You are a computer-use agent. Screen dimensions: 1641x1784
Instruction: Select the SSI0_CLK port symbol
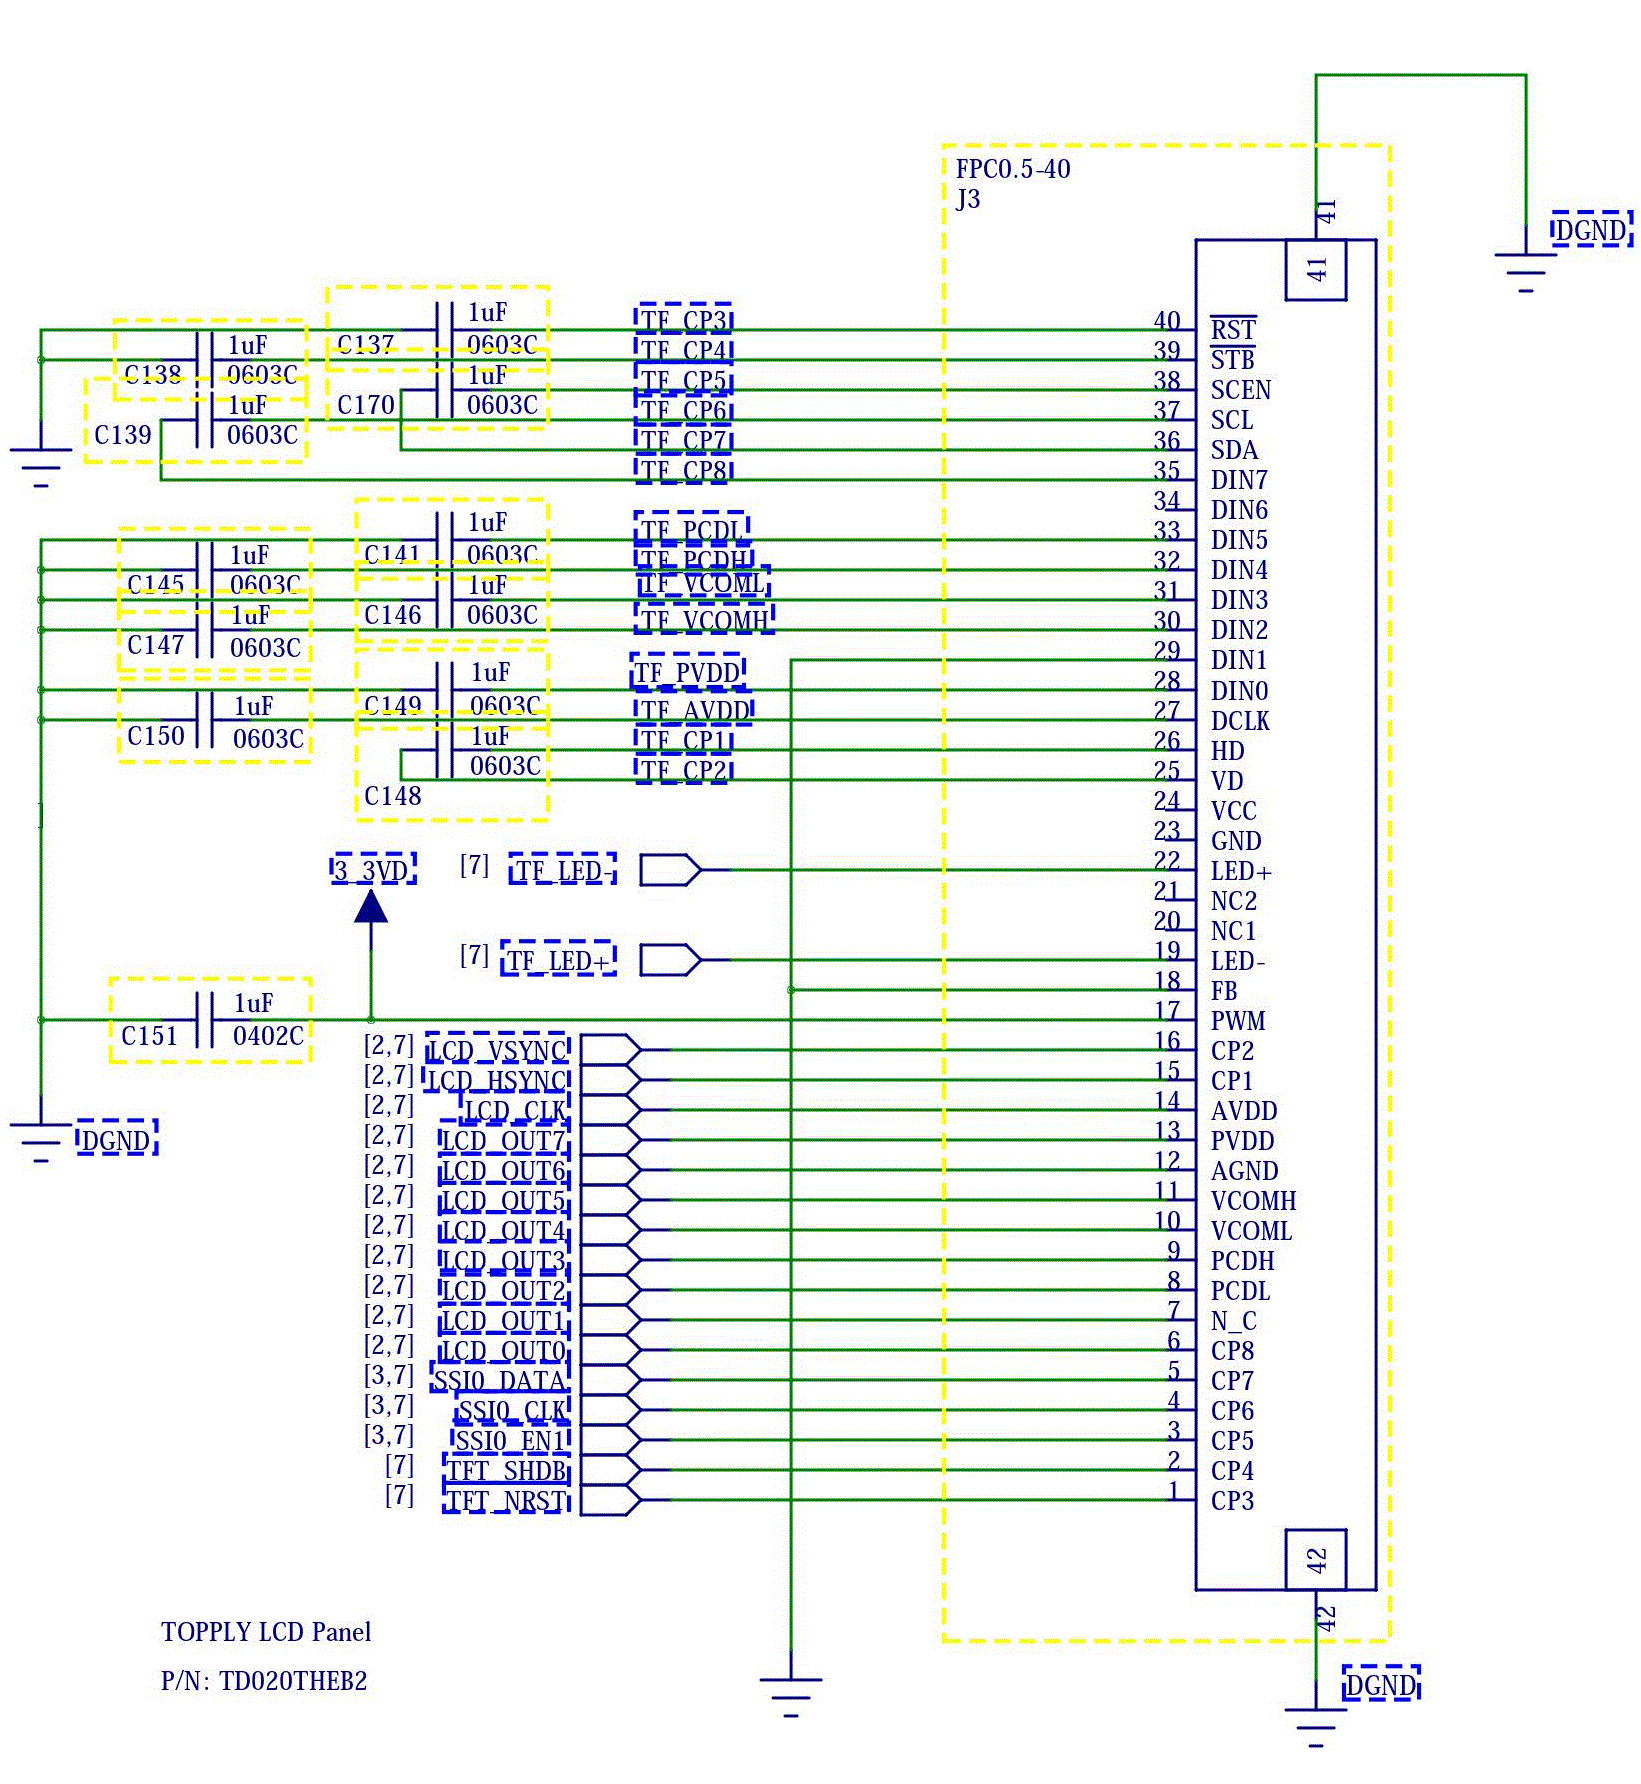(x=611, y=1410)
